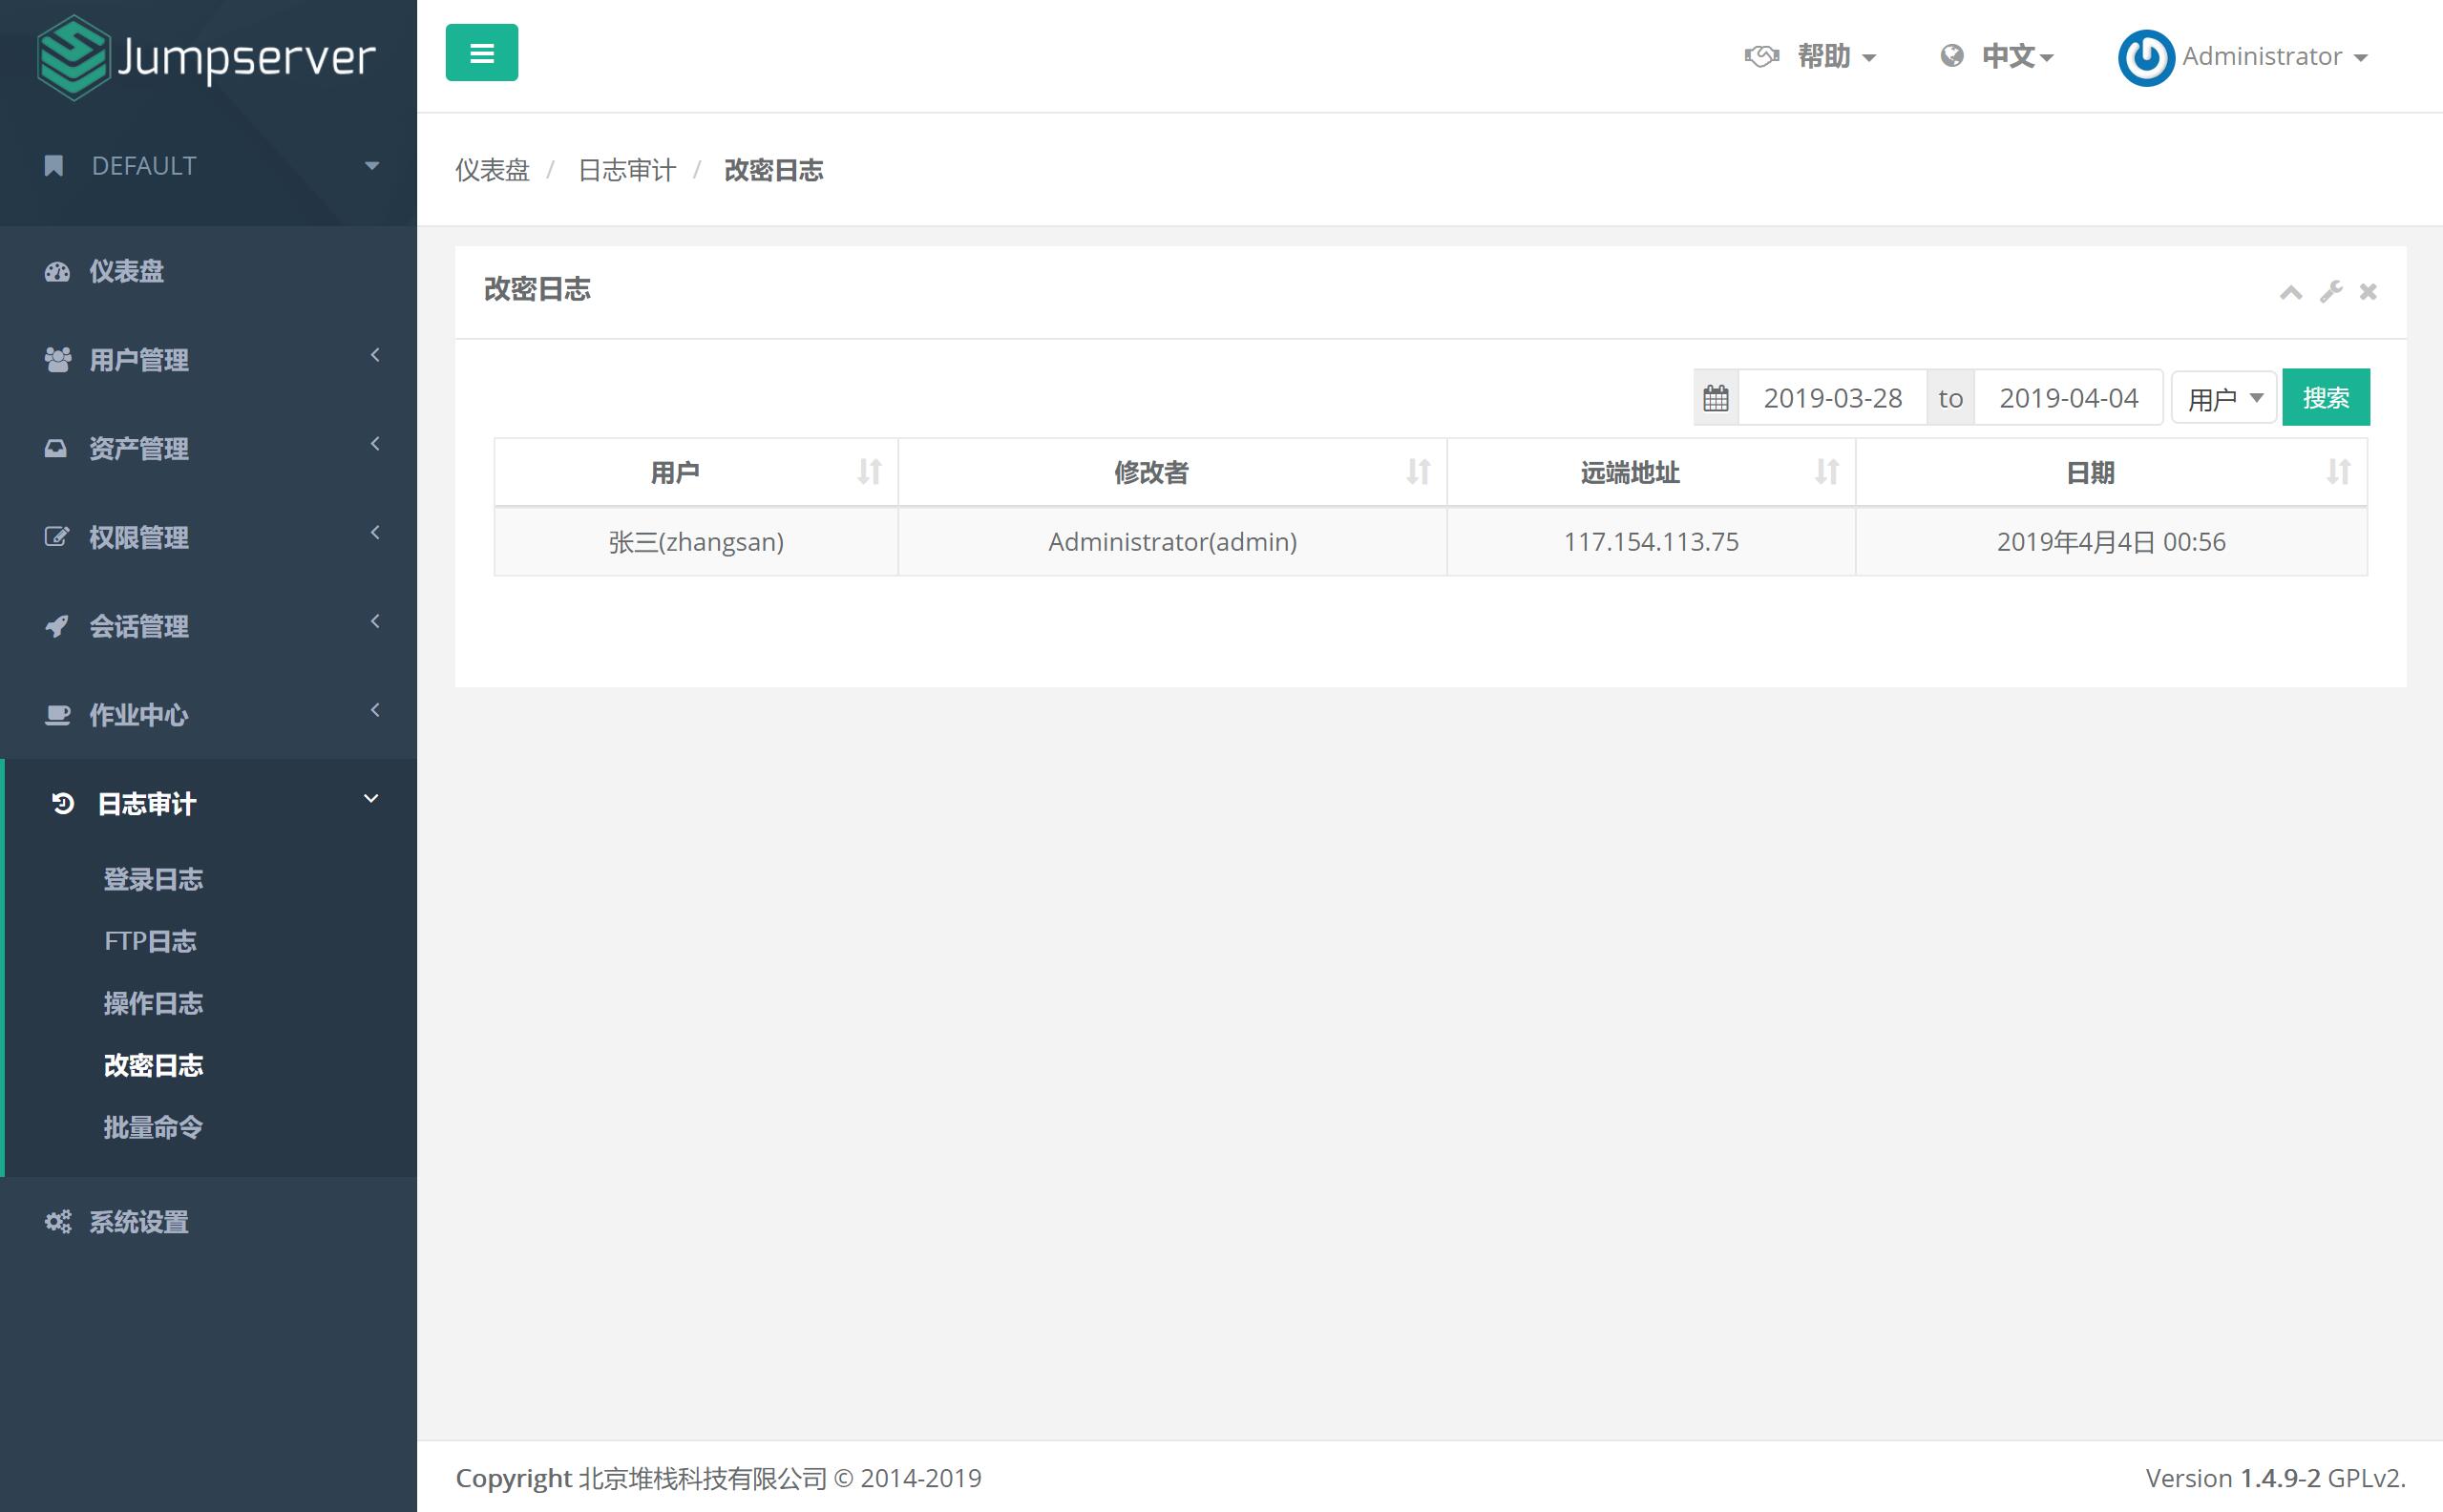The height and width of the screenshot is (1512, 2443).
Task: Click the green 搜索 button
Action: 2325,398
